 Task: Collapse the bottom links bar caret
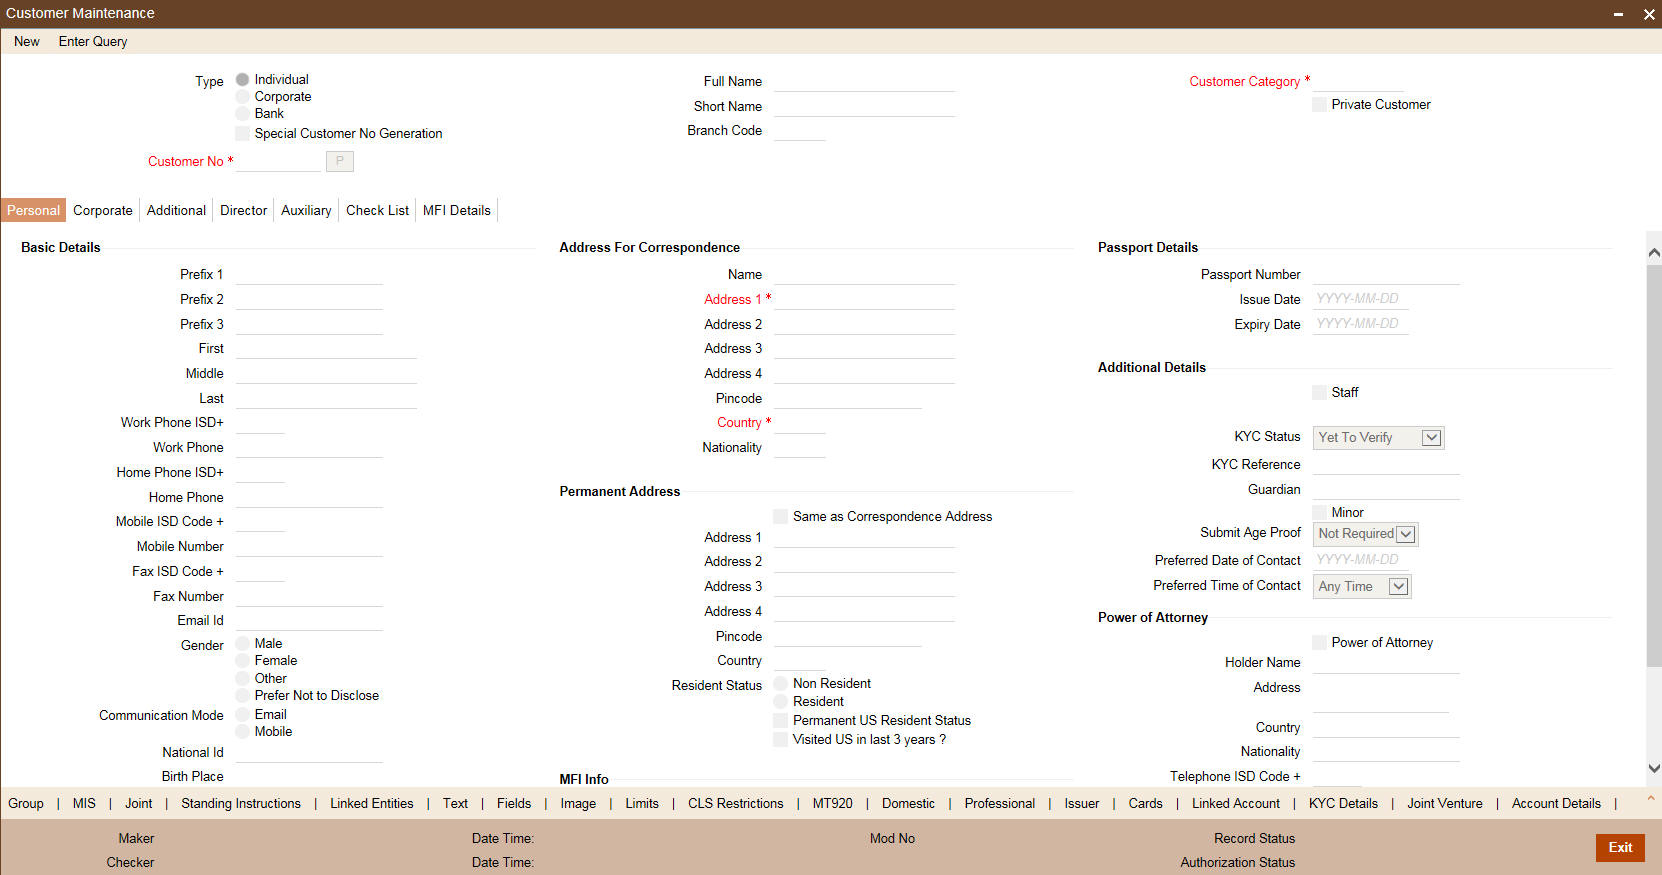(x=1651, y=798)
